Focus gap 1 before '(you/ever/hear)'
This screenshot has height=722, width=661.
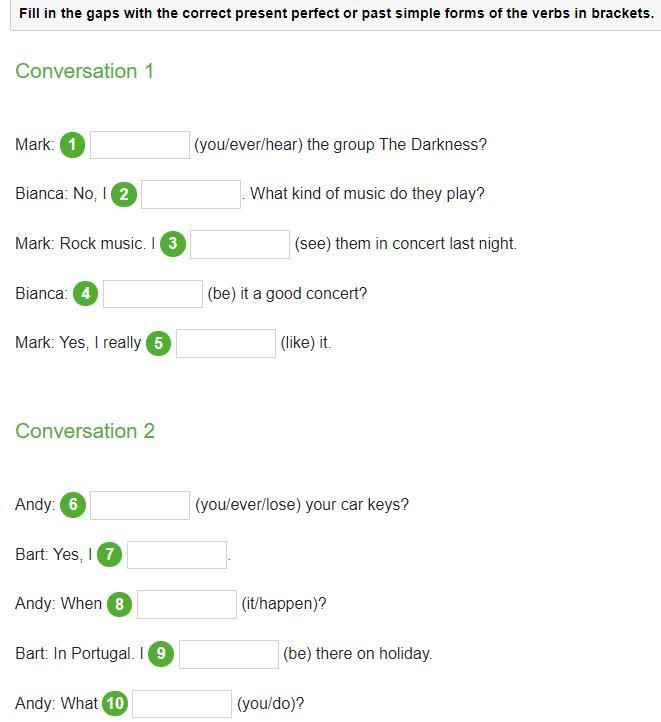click(x=140, y=145)
